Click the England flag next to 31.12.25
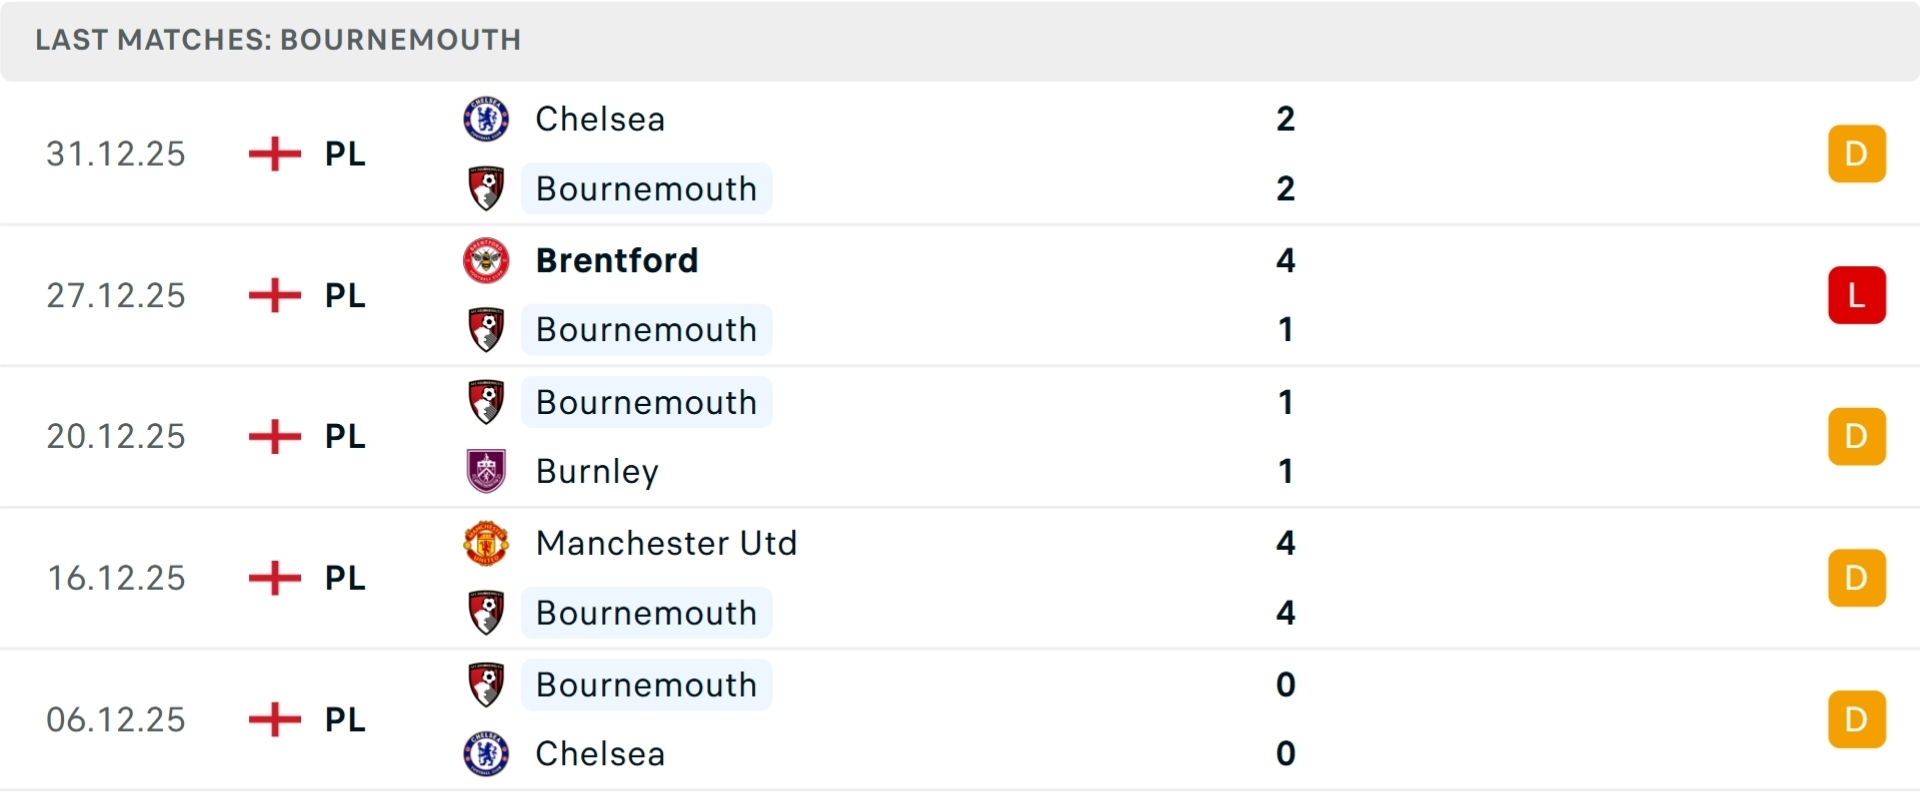Viewport: 1920px width, 792px height. coord(273,153)
